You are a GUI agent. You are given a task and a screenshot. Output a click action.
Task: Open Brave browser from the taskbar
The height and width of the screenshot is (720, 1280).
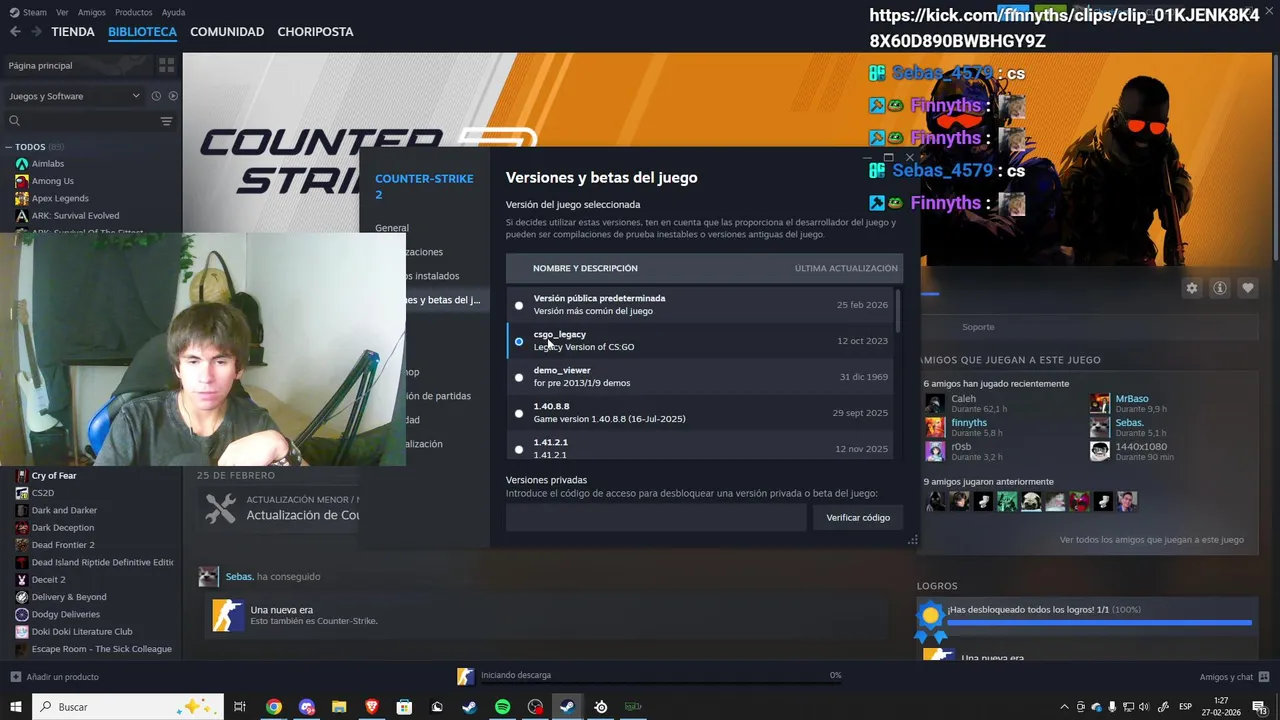point(372,707)
